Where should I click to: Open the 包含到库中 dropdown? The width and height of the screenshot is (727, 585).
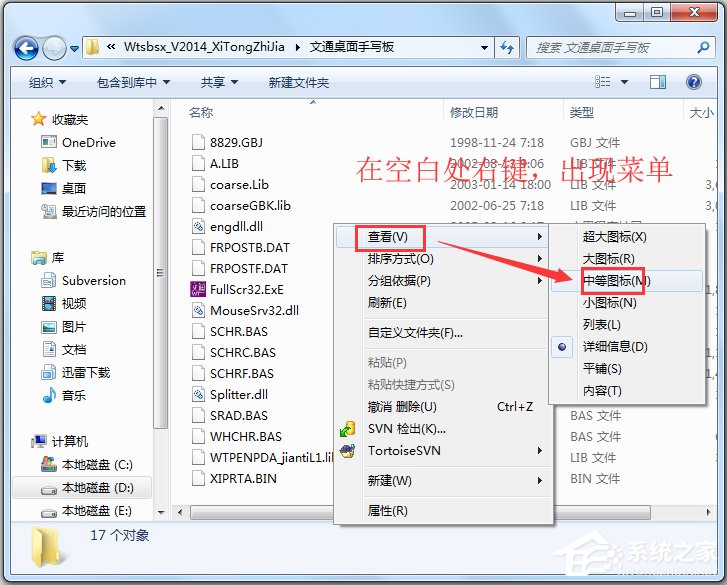(x=134, y=83)
